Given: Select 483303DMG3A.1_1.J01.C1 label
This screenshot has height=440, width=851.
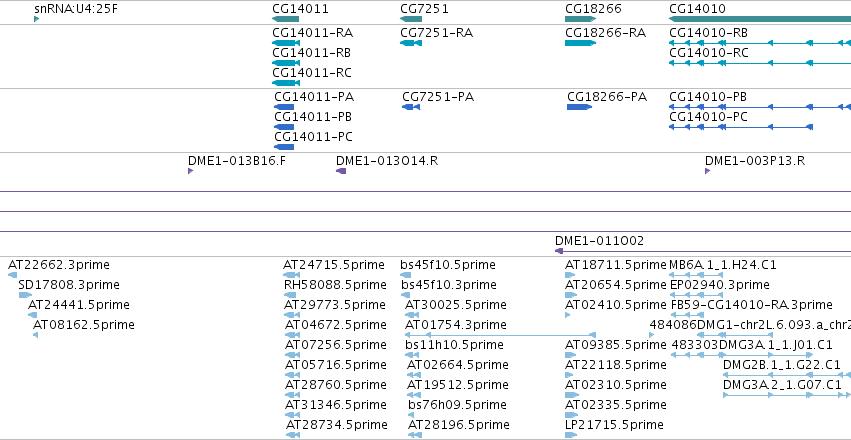Looking at the screenshot, I should [752, 345].
